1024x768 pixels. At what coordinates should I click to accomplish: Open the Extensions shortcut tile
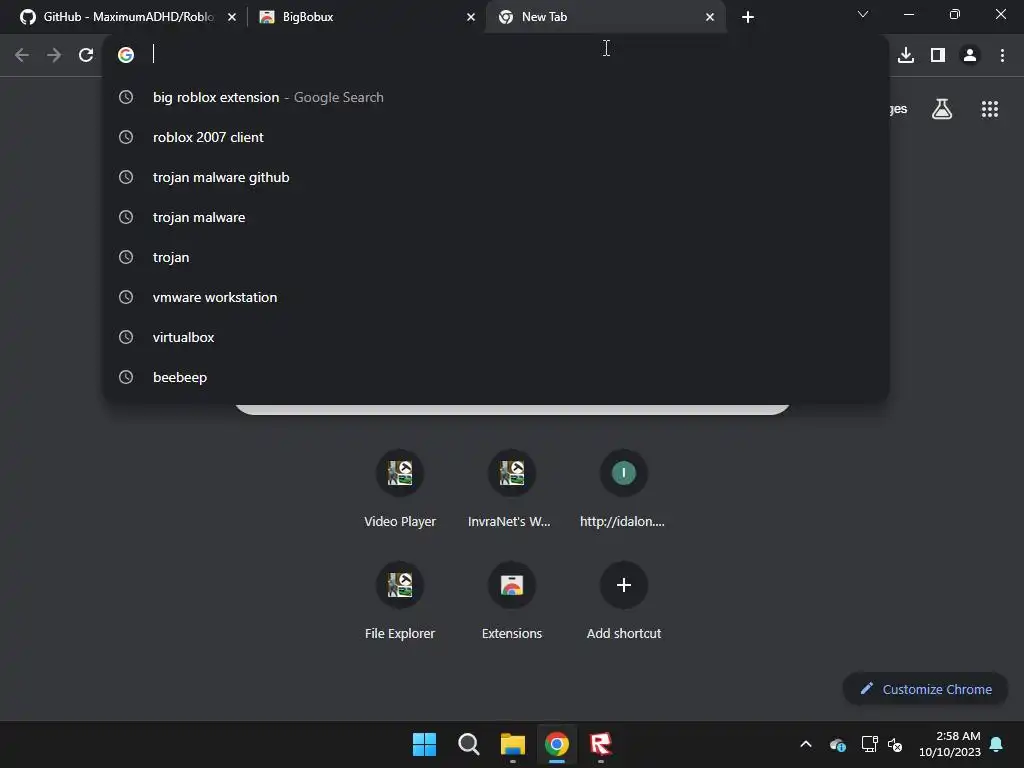coord(511,601)
